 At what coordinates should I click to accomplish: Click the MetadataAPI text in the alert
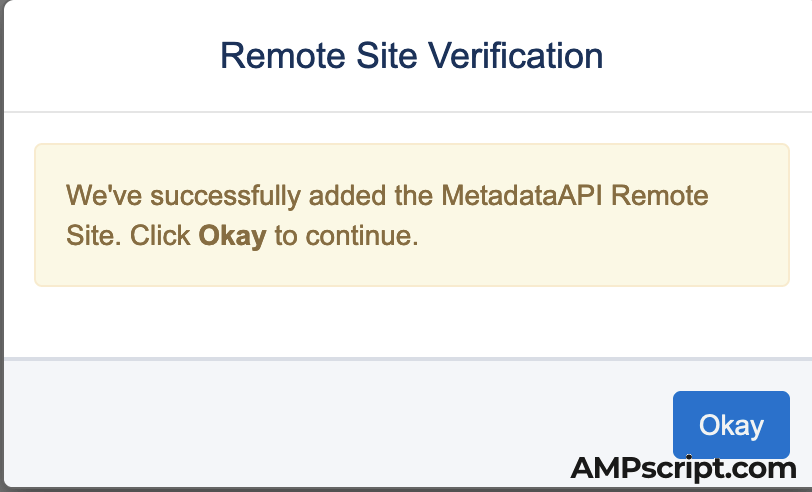522,195
